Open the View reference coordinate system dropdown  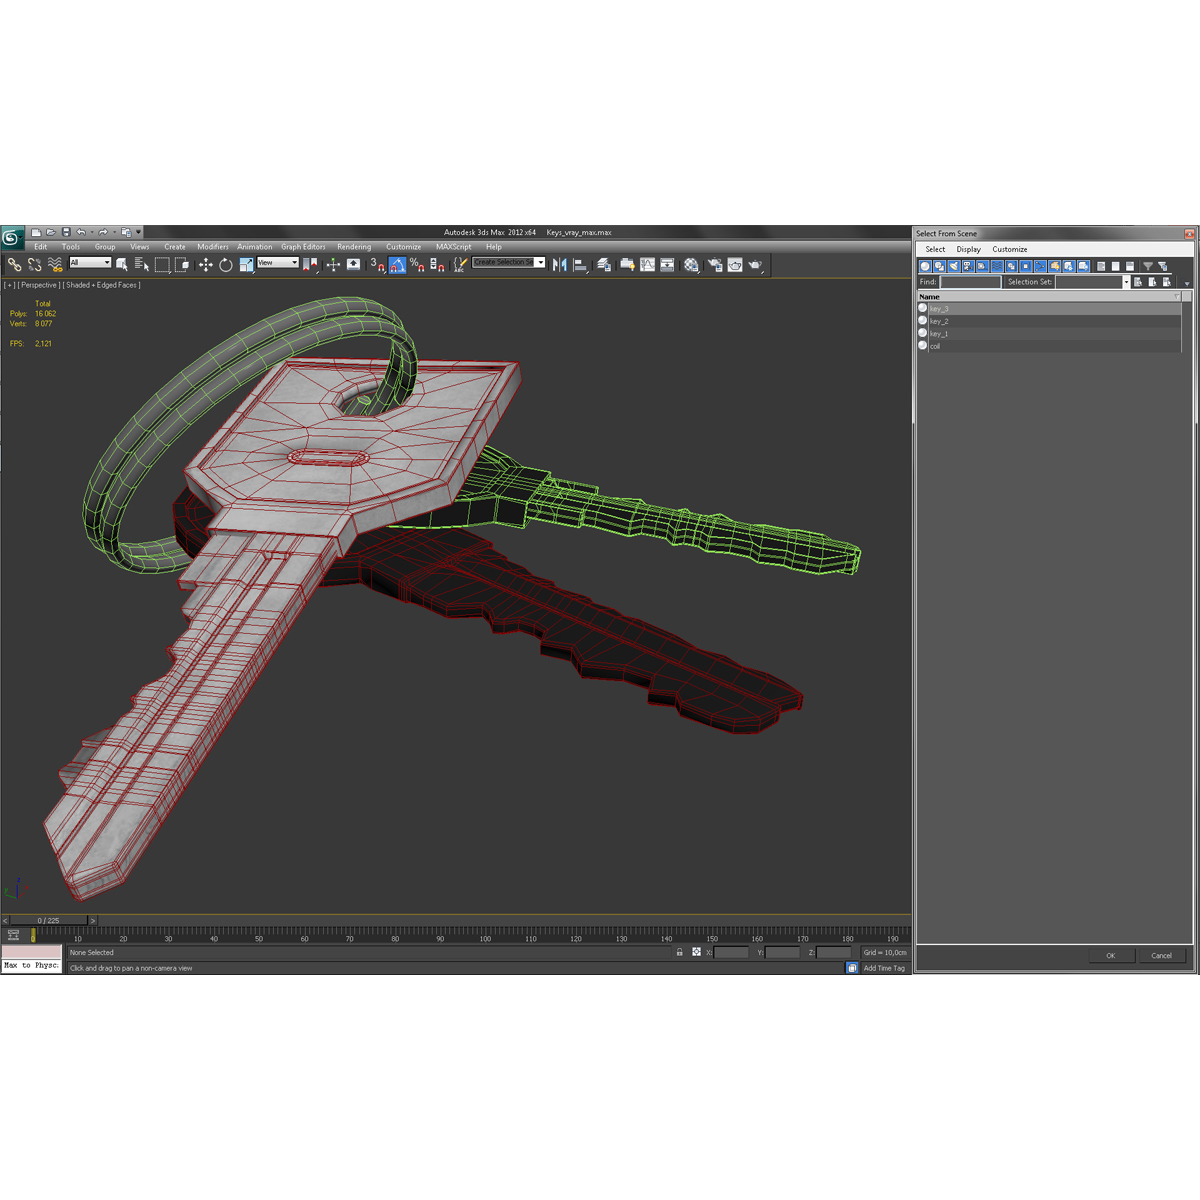click(276, 263)
